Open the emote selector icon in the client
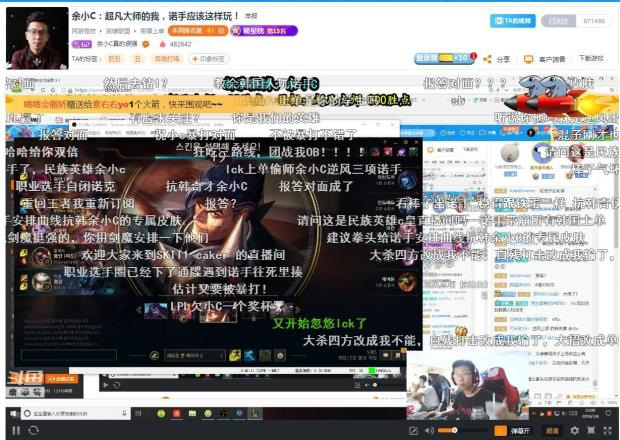This screenshot has height=440, width=620. 280,355
